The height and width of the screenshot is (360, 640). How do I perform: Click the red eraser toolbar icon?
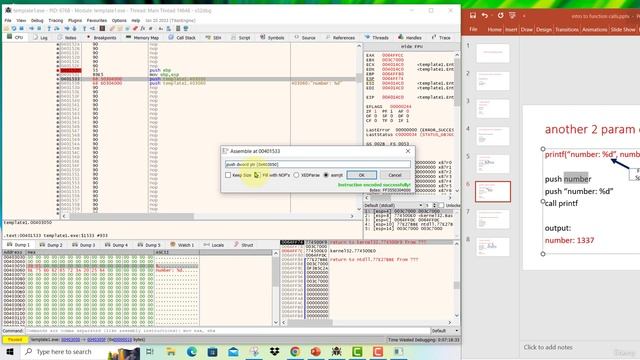pos(135,29)
